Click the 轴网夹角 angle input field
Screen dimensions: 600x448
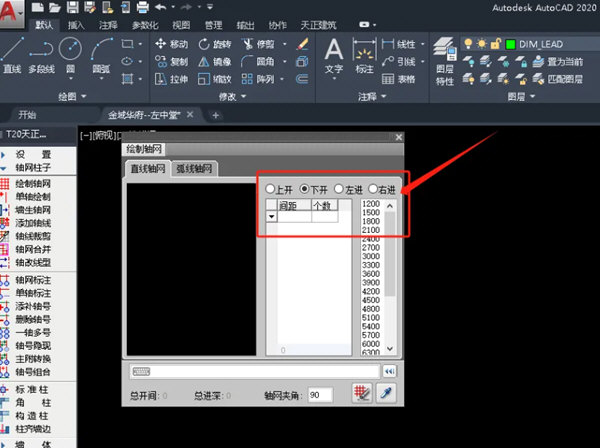tap(320, 395)
